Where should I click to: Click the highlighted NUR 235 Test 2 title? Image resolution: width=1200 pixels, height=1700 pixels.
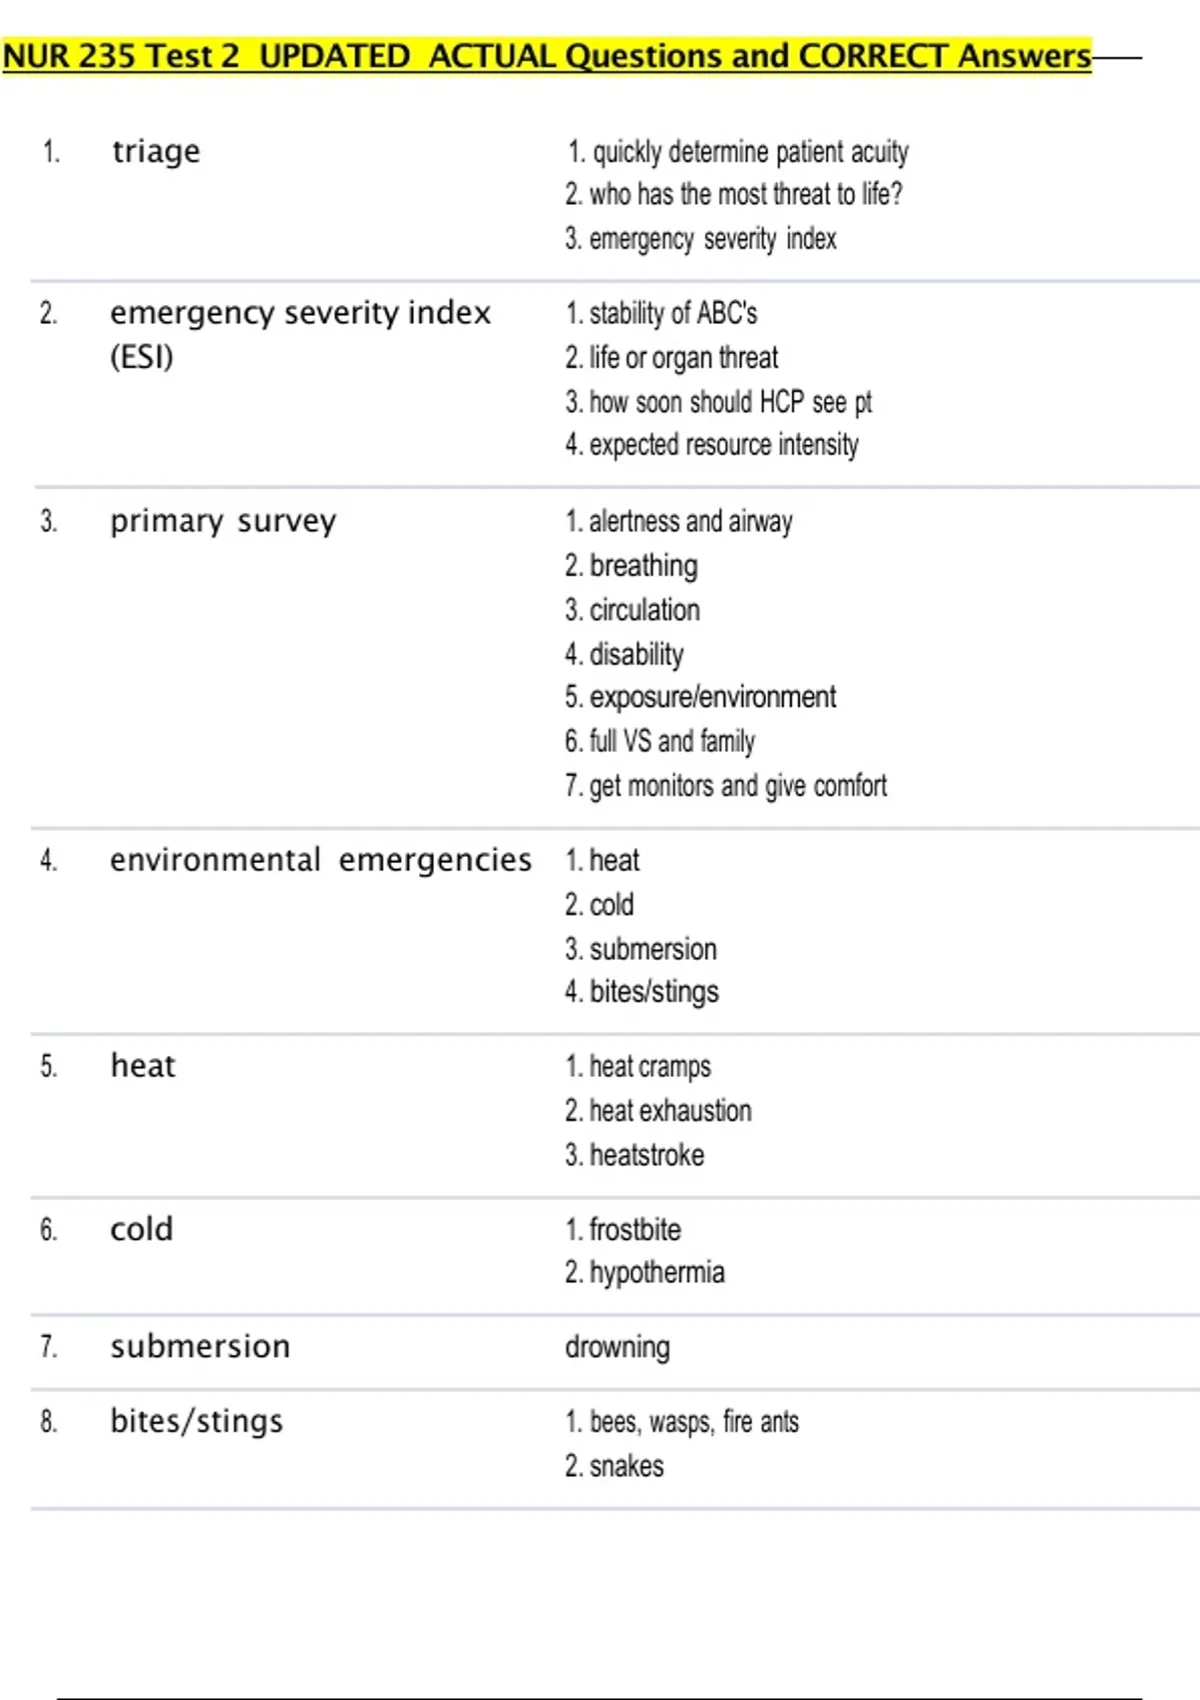546,56
